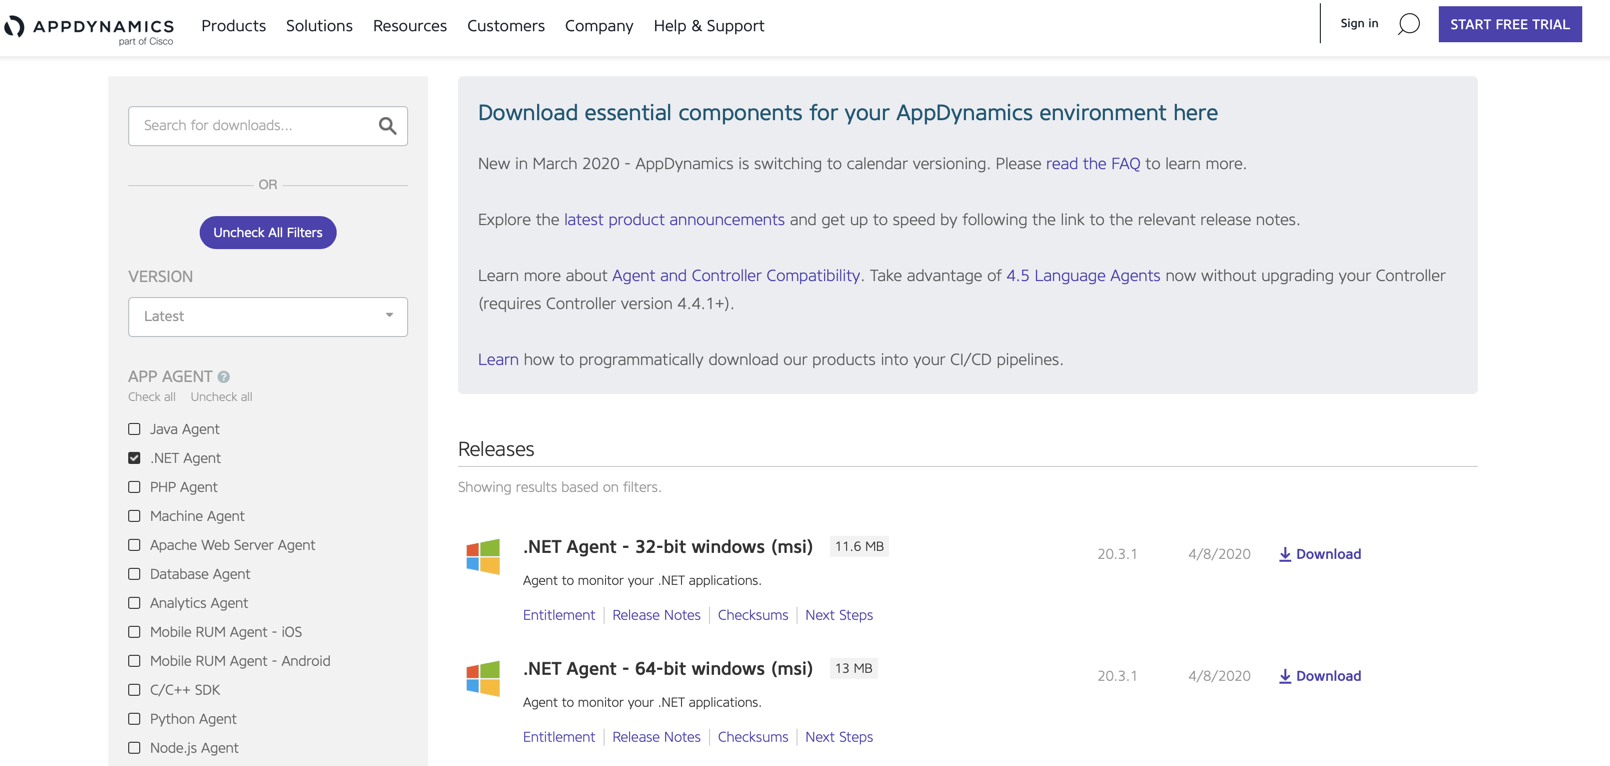Click Windows logo for 32-bit .NET Agent
Screen dimensions: 1610x766
tap(483, 556)
